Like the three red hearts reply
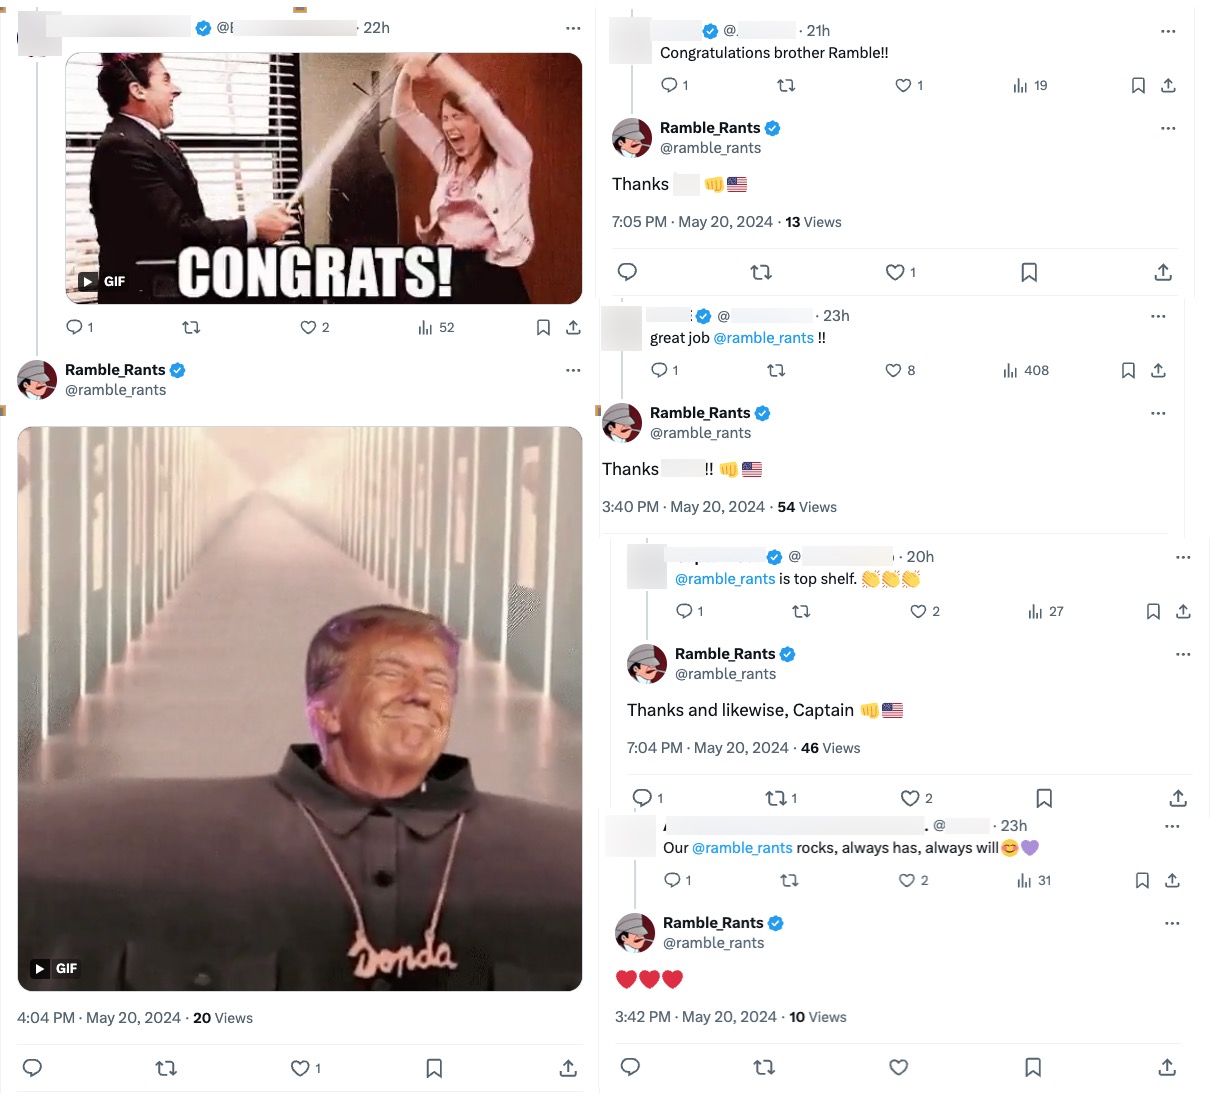1210x1119 pixels. 897,1067
